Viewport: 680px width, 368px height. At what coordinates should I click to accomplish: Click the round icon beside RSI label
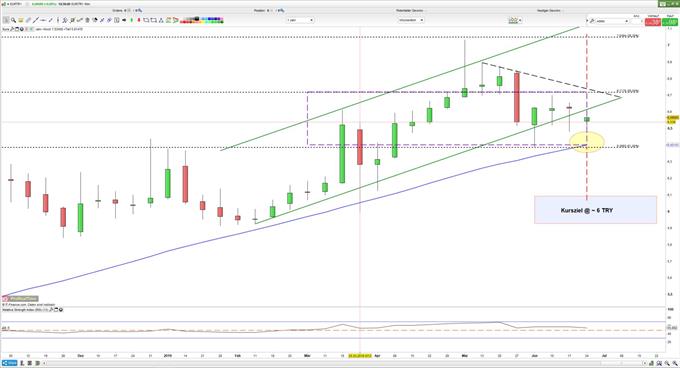click(x=61, y=309)
